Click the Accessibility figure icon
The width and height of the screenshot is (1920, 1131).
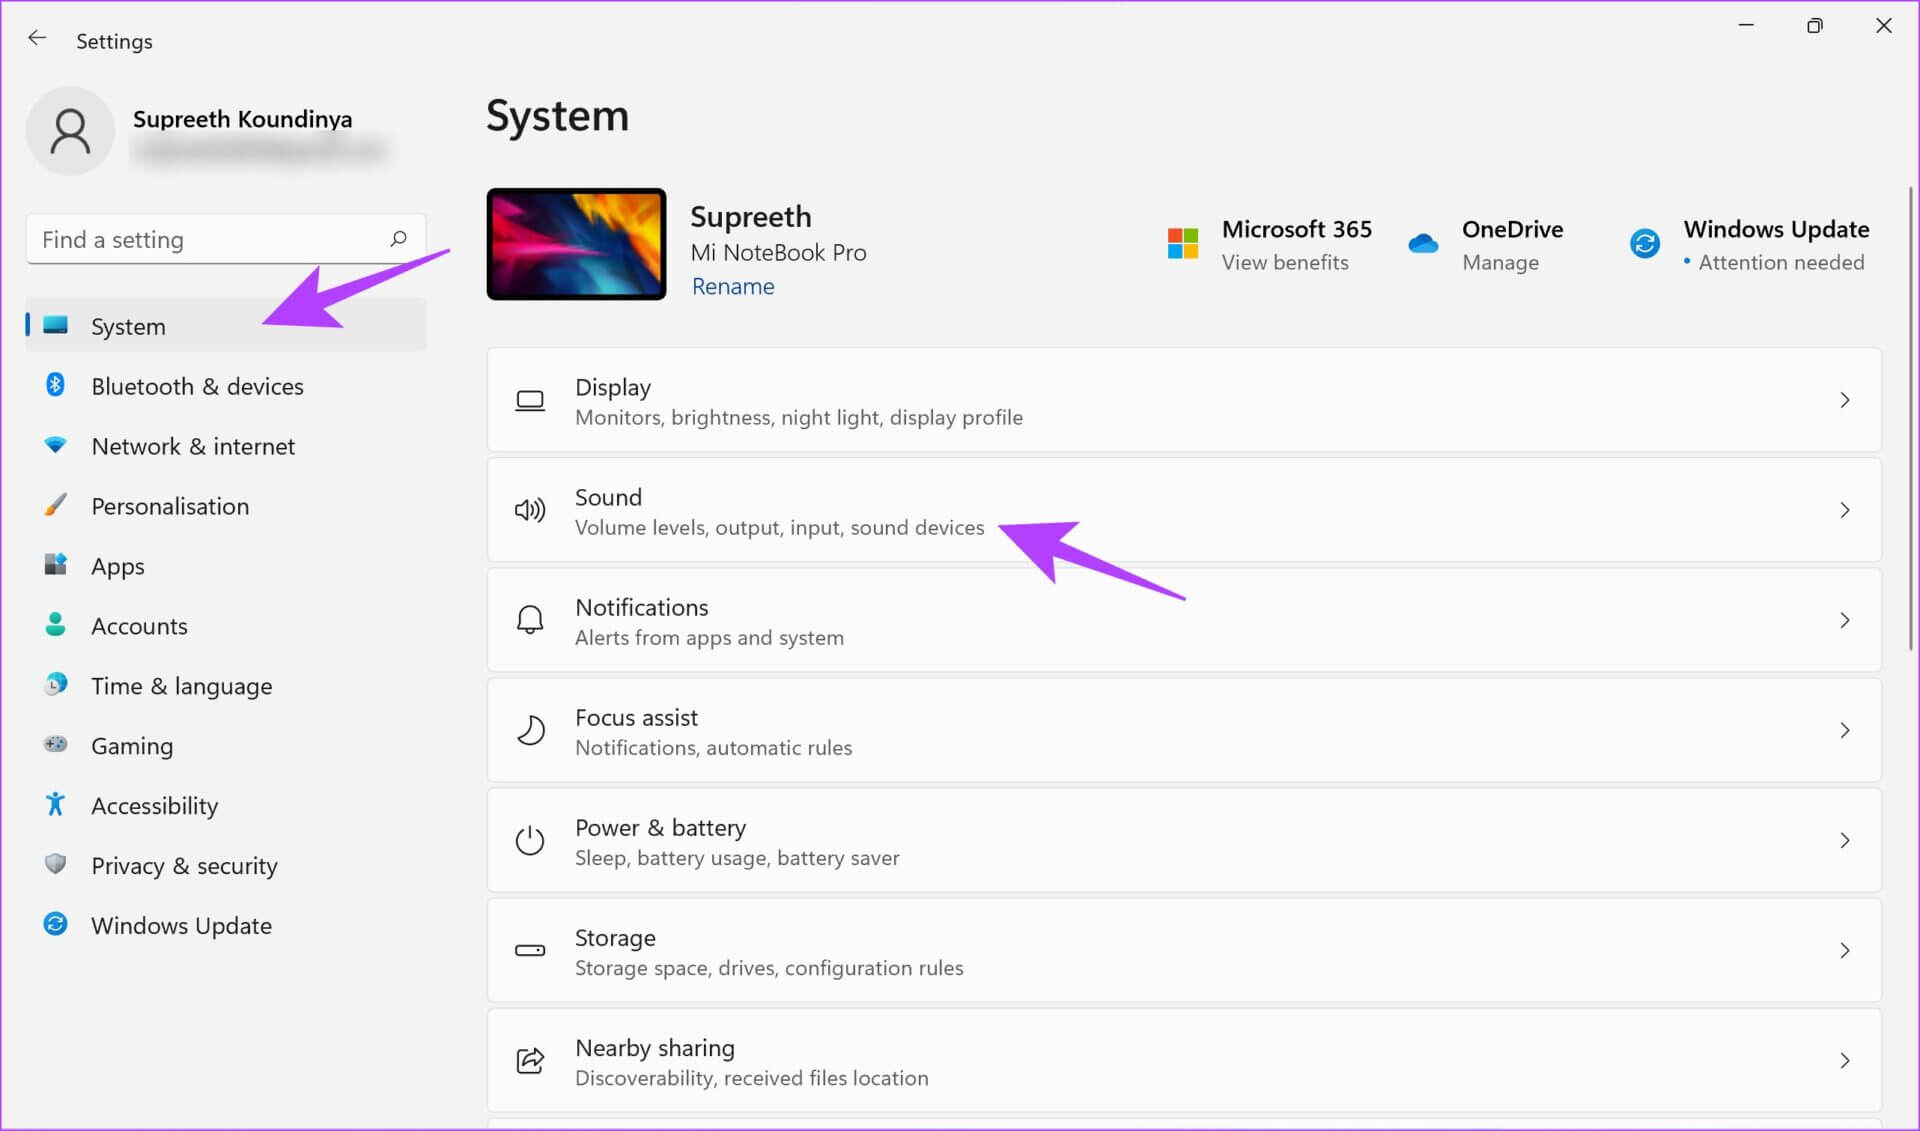pos(56,805)
